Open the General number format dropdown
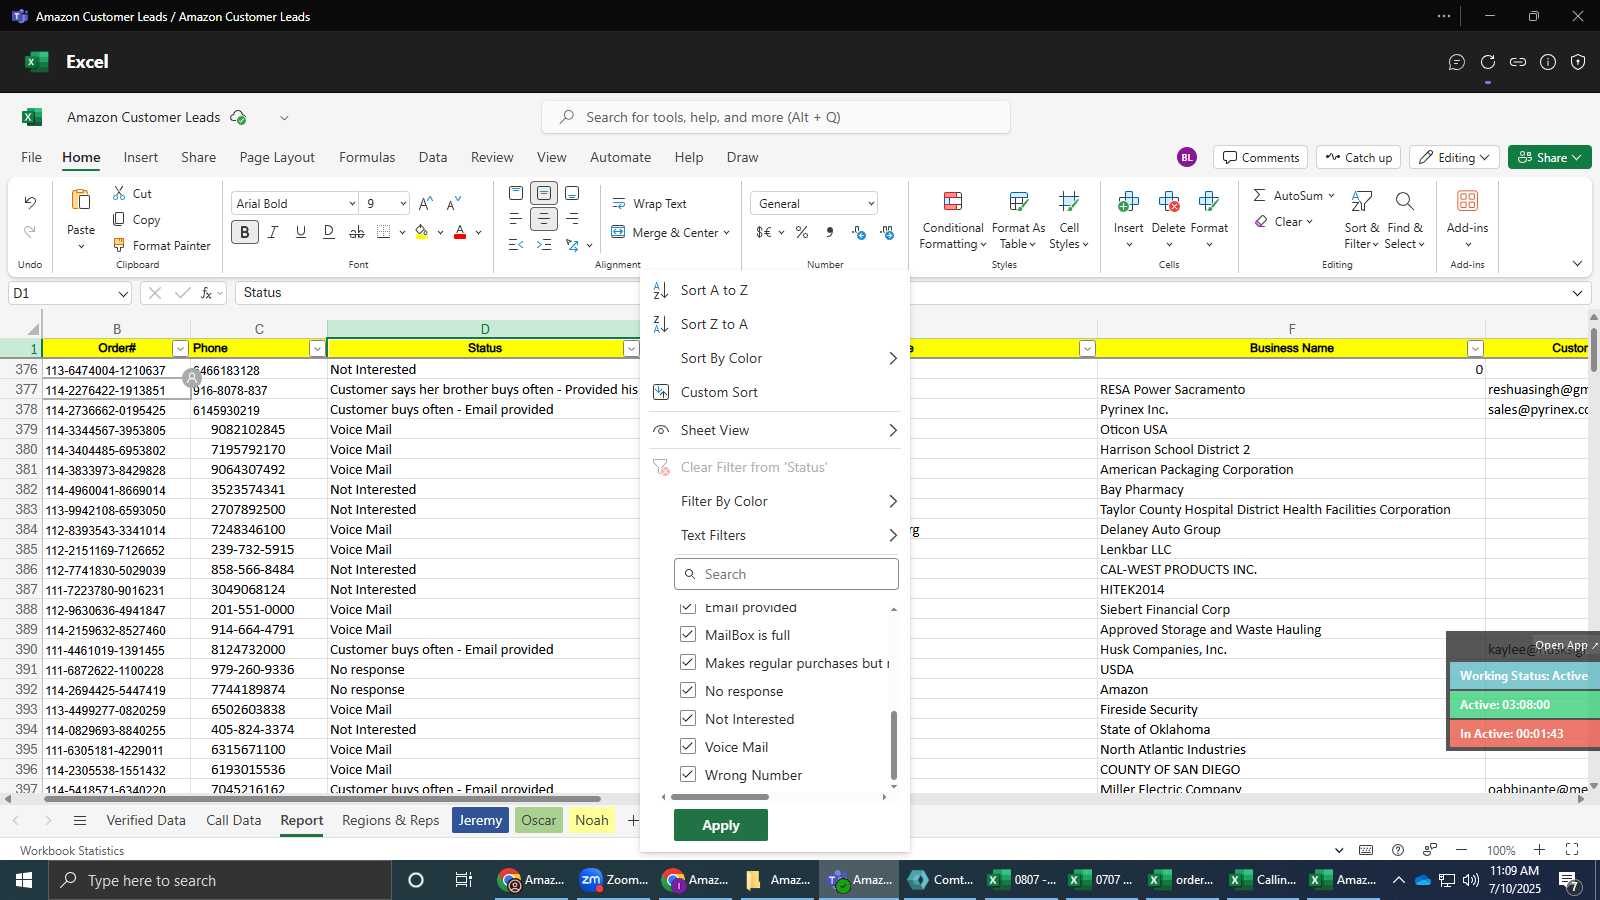The width and height of the screenshot is (1600, 900). (x=871, y=203)
